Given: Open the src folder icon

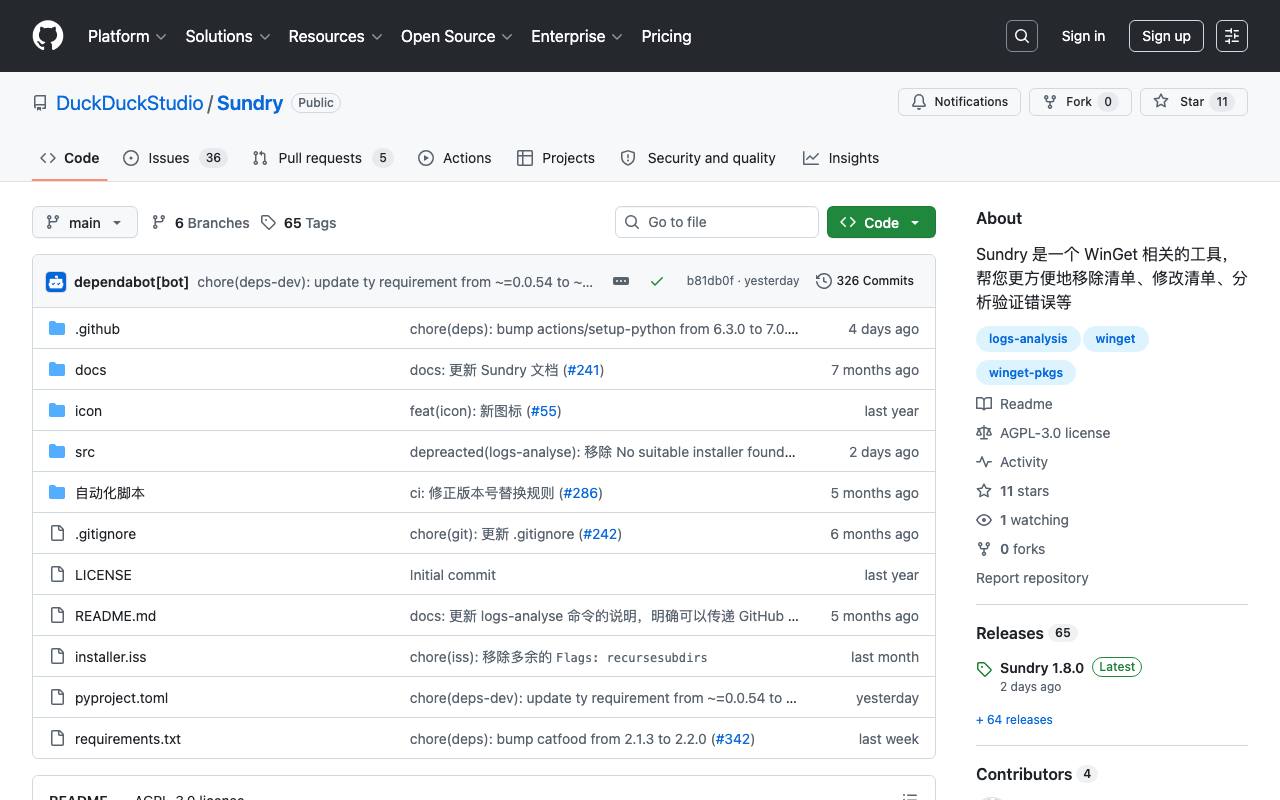Looking at the screenshot, I should [57, 452].
